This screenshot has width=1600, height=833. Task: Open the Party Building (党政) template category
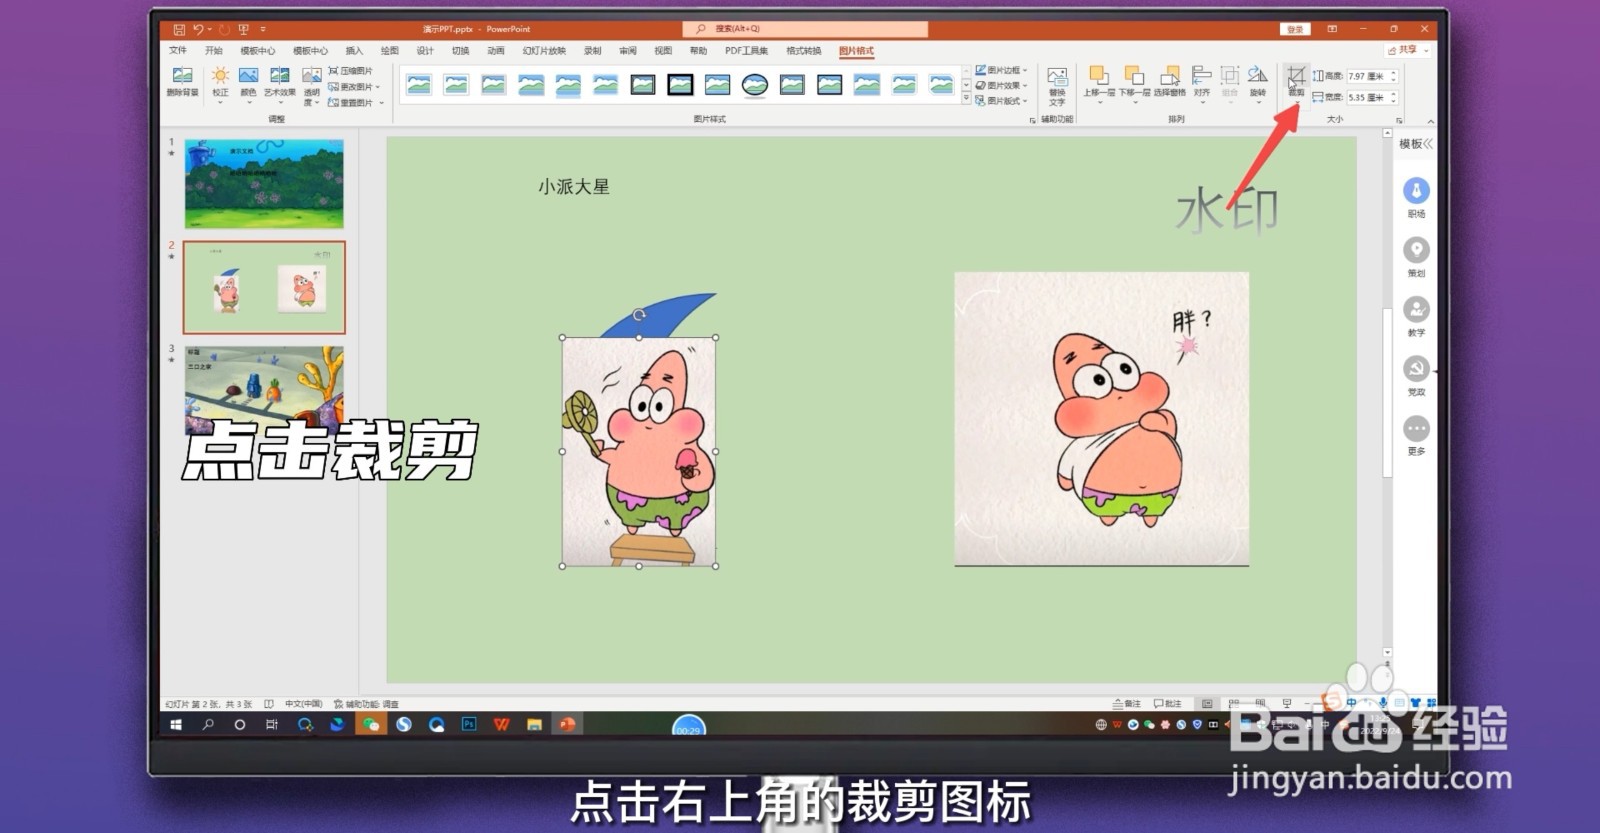point(1416,376)
